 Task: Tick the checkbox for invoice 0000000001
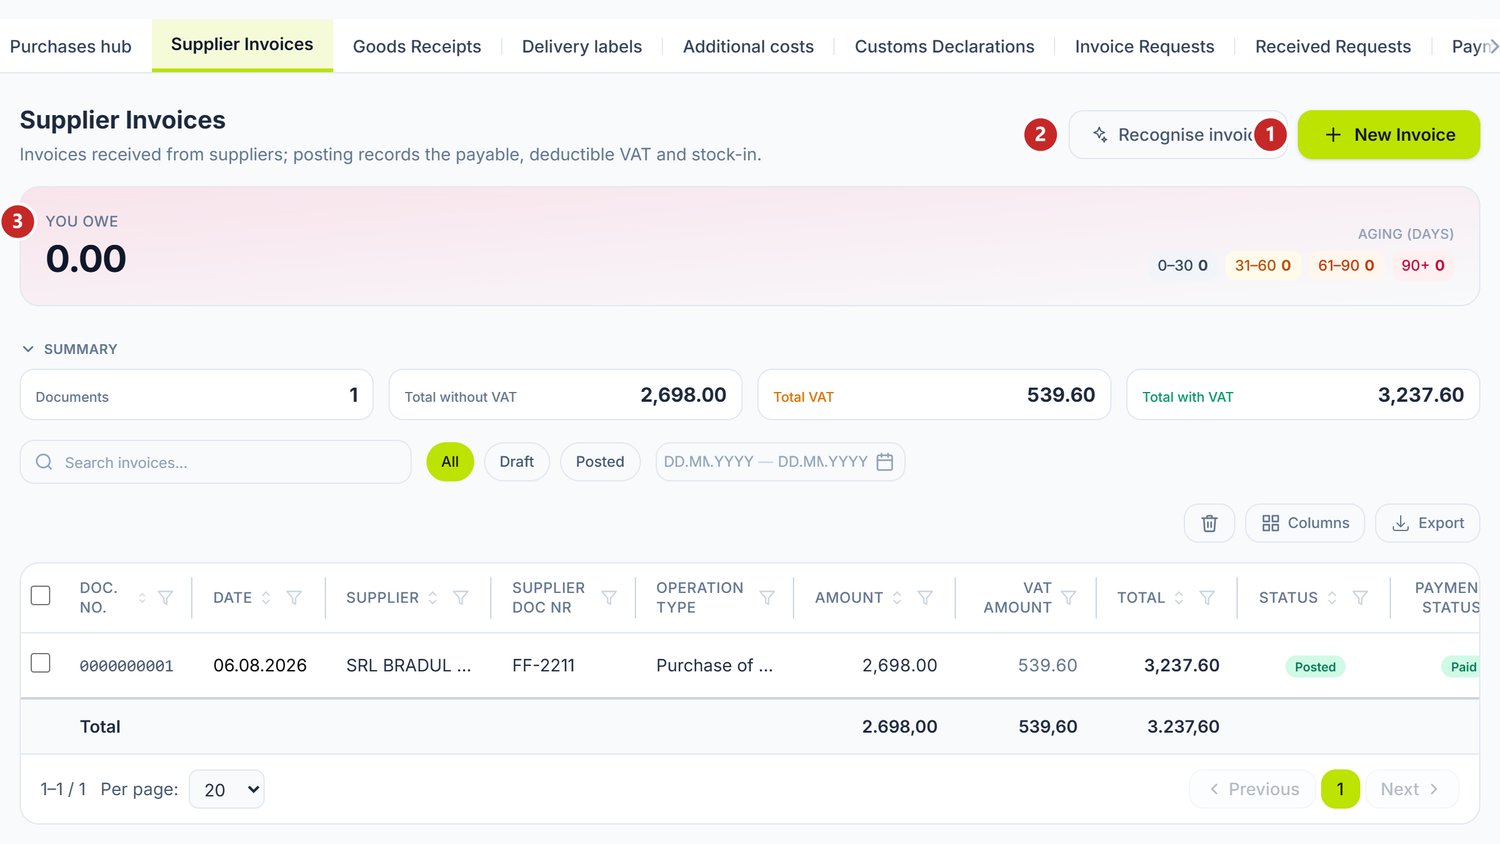41,663
